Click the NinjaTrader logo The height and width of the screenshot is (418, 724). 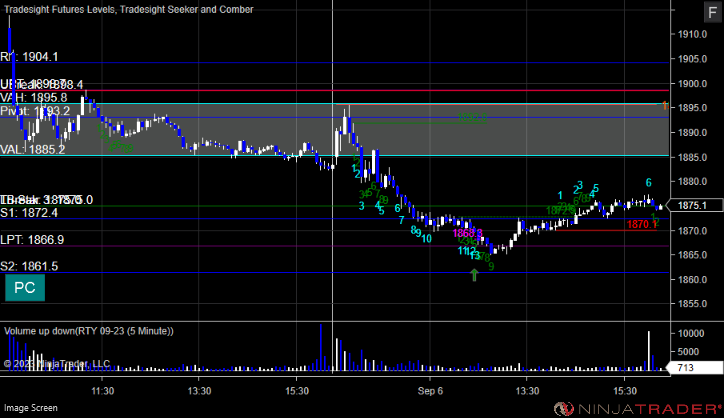tap(637, 408)
